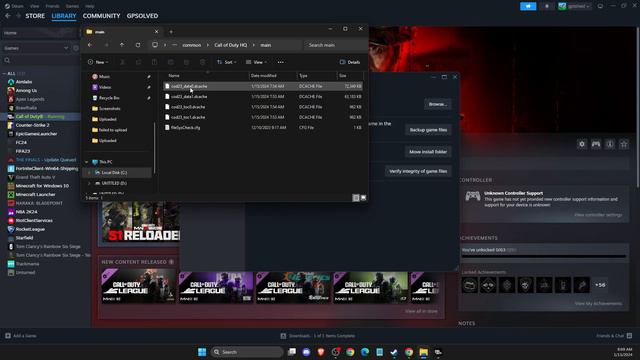Open the GPSOLVED profile tab
This screenshot has height=360, width=640.
(142, 16)
